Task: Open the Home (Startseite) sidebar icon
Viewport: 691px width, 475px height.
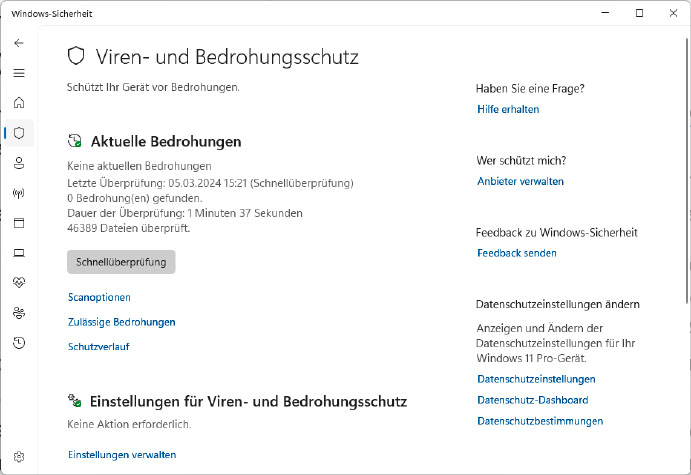Action: (19, 103)
